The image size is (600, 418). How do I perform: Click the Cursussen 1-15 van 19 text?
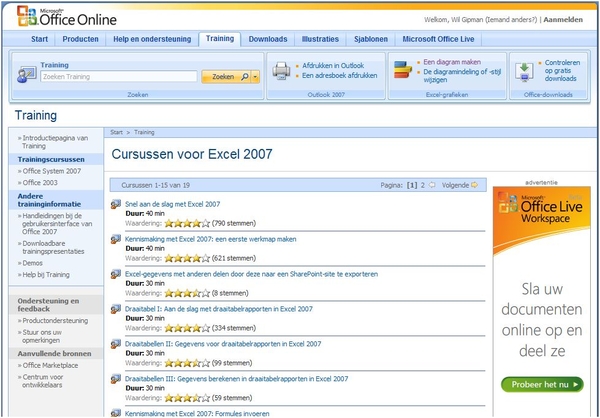click(x=156, y=185)
